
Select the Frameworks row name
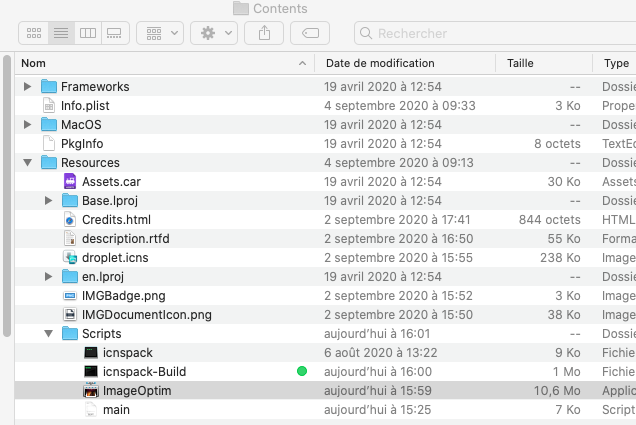(x=95, y=86)
